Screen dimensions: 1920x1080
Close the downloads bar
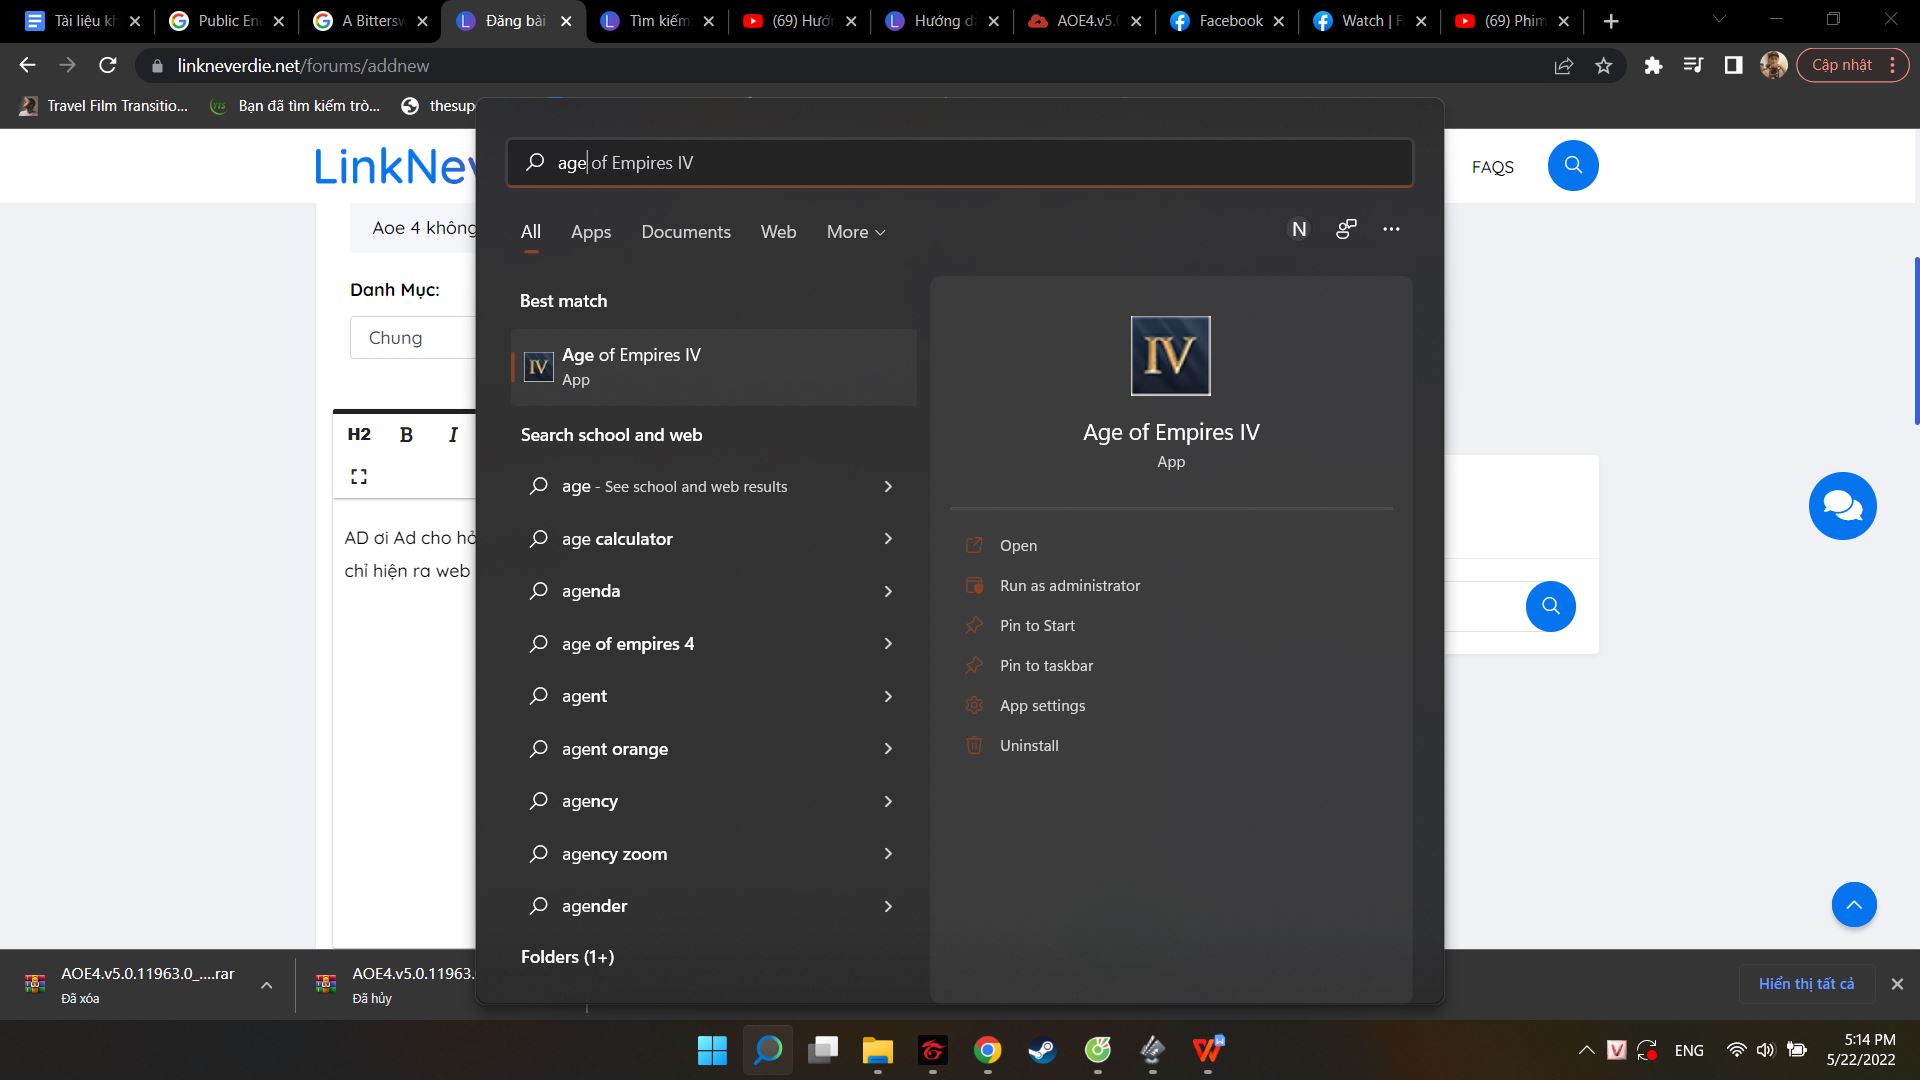click(1897, 984)
